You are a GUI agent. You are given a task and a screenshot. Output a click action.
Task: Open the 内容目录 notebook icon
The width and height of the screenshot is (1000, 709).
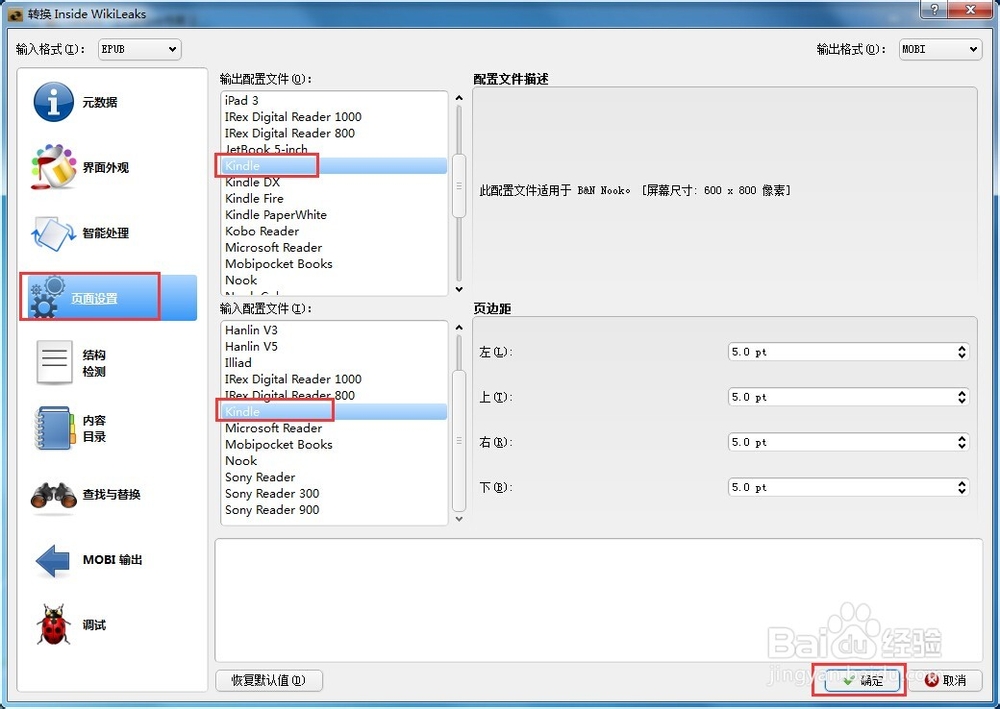pos(54,428)
